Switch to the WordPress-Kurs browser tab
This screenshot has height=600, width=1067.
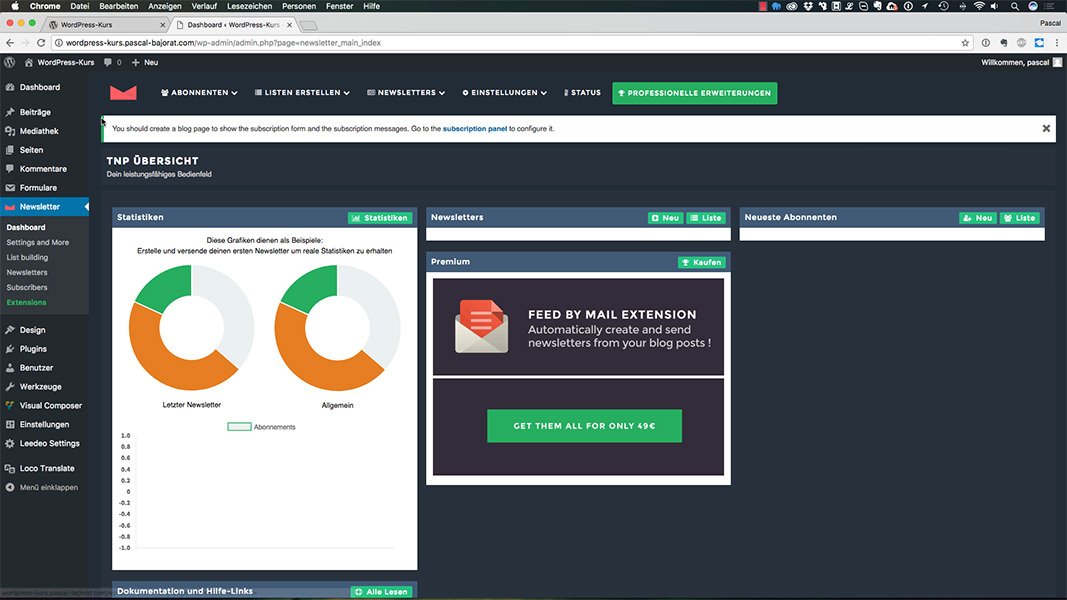[105, 24]
